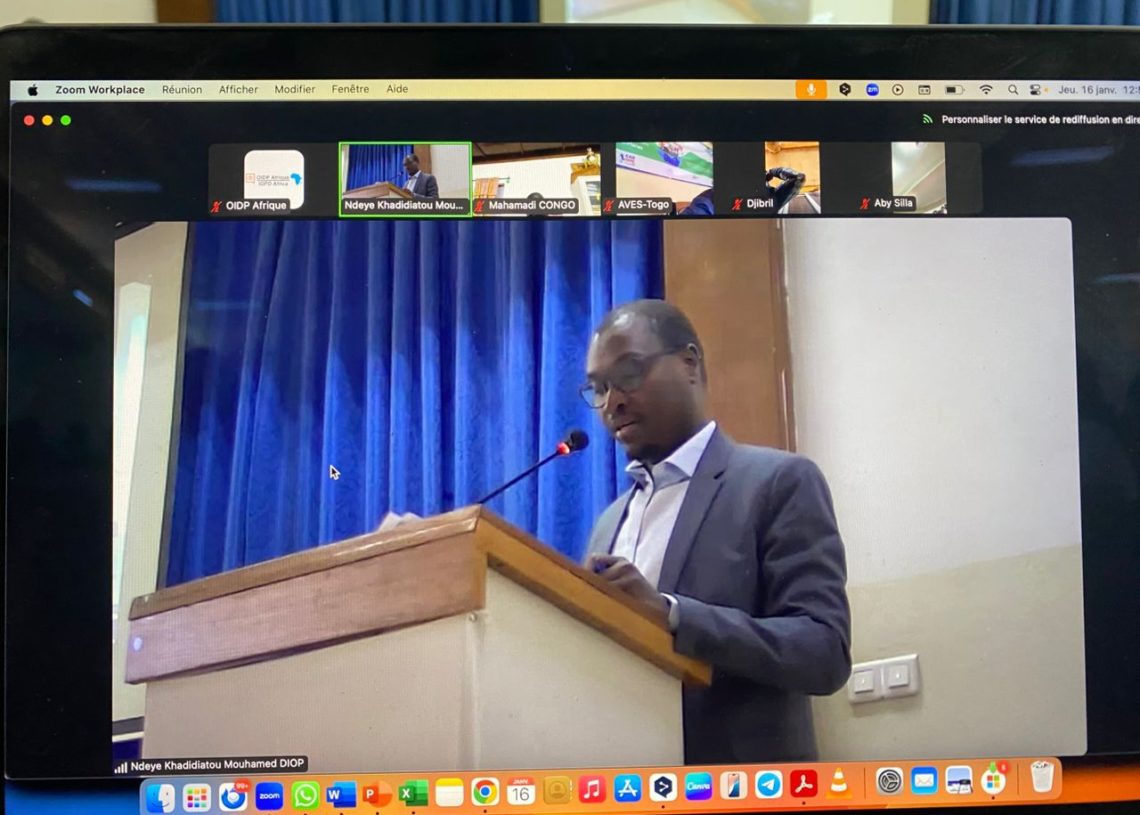Open Google Chrome from the dock

point(485,792)
